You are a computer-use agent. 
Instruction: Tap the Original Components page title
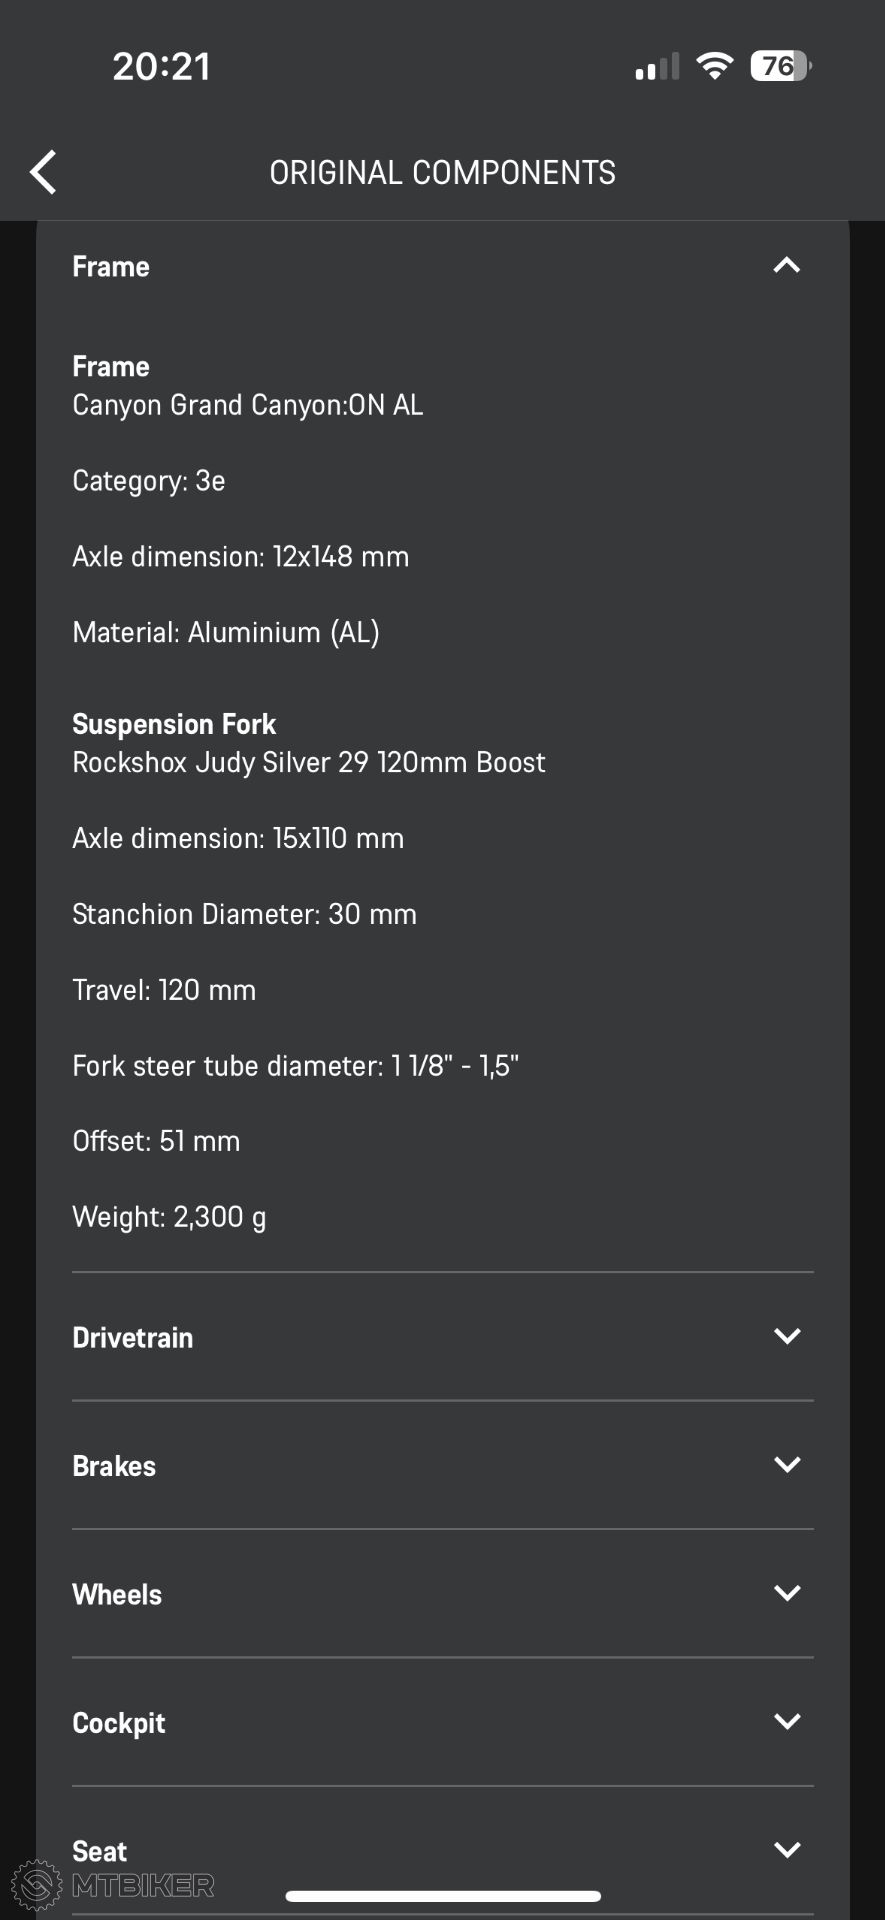tap(442, 172)
